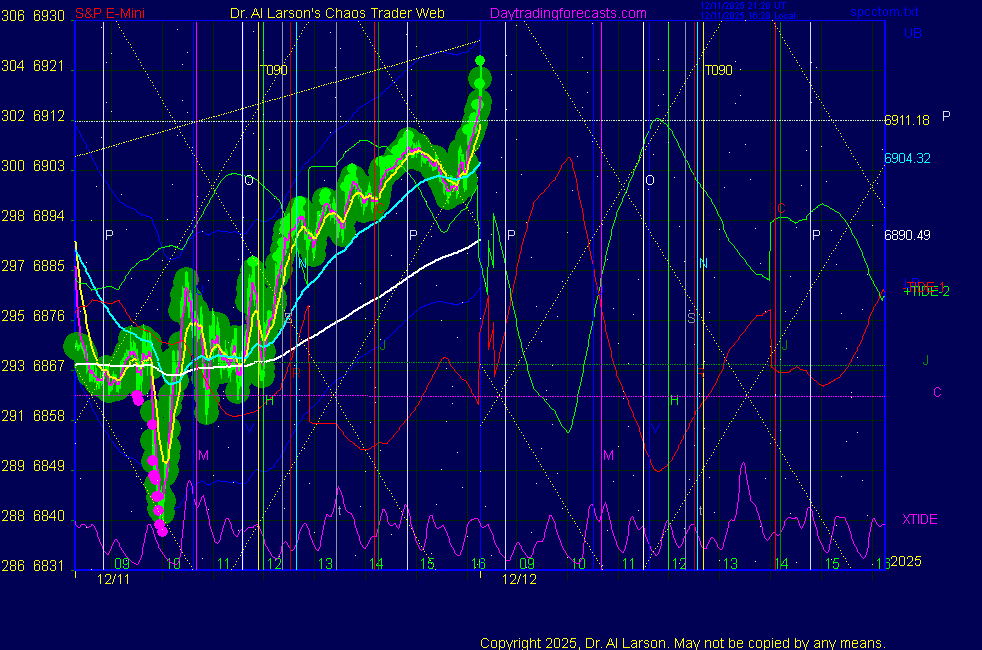Click the 2025 year label
Screen dimensions: 982x650
906,563
